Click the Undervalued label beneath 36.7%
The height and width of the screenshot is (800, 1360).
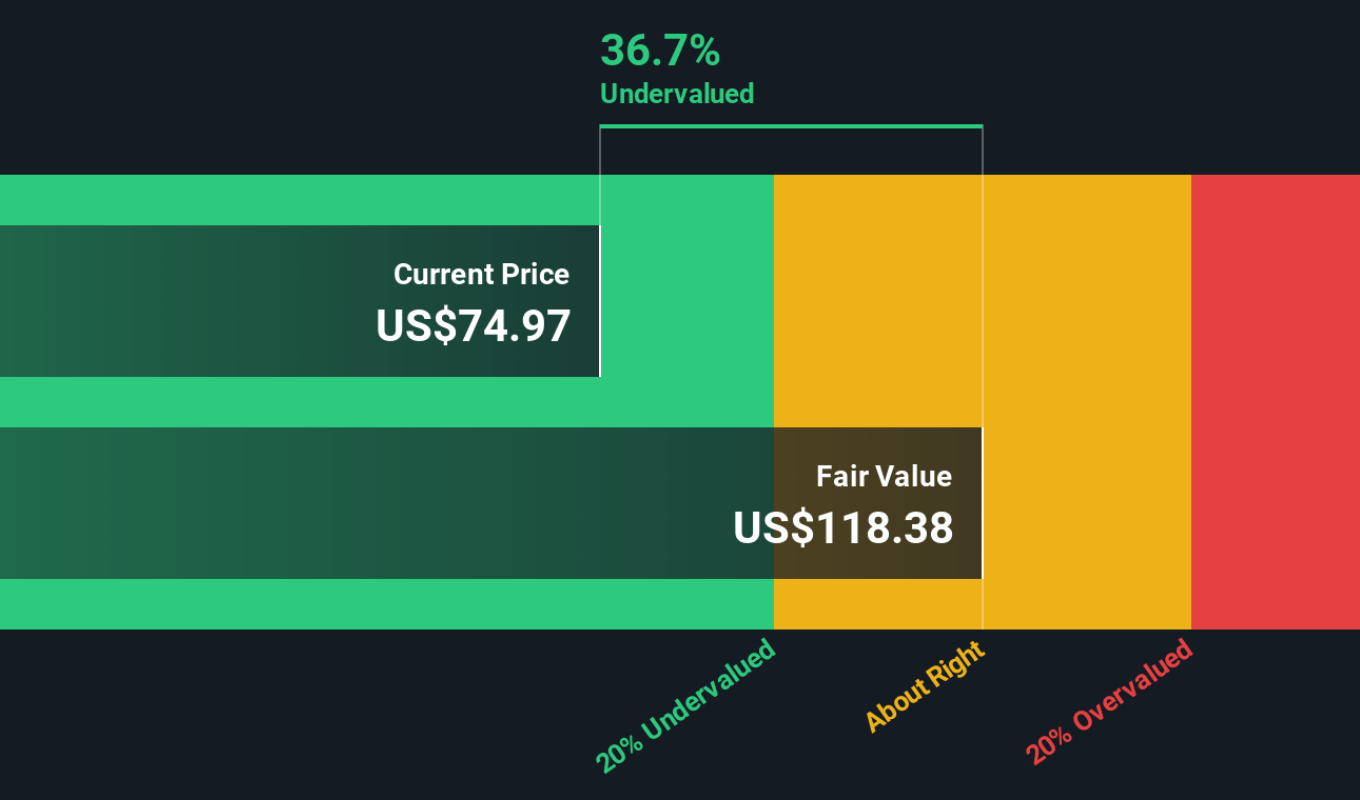(676, 94)
